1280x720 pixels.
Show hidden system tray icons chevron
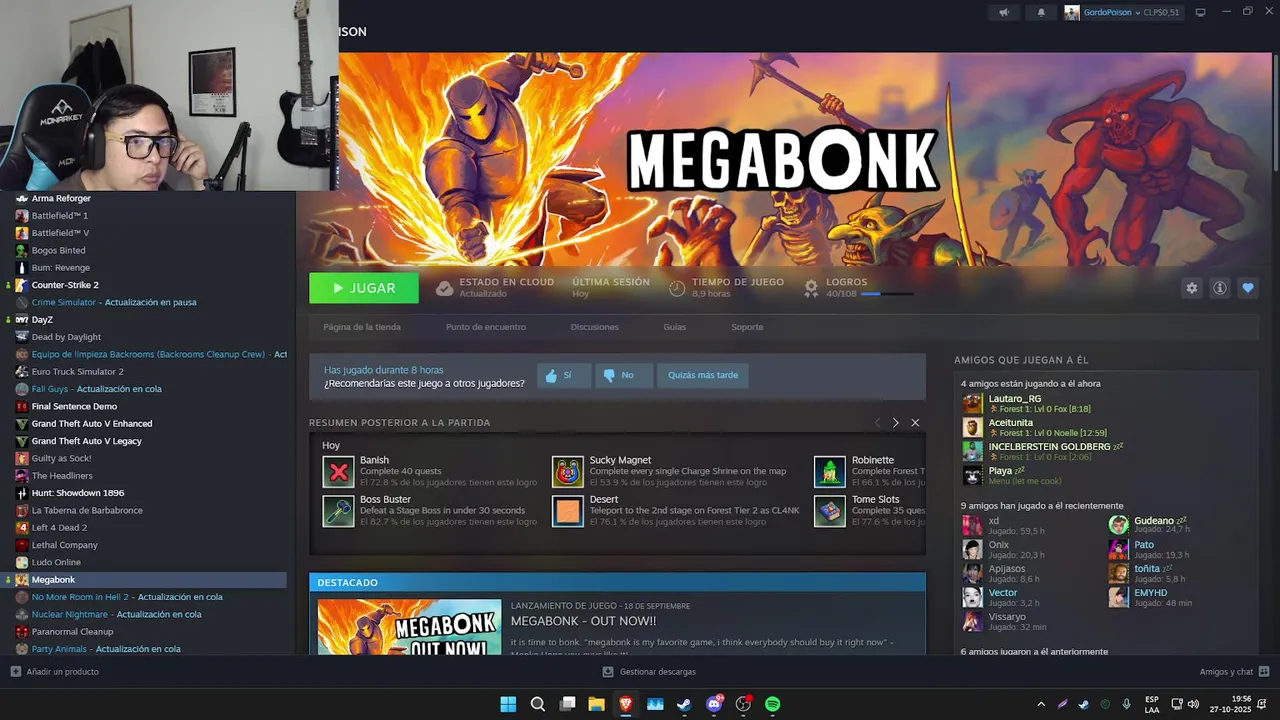1041,704
